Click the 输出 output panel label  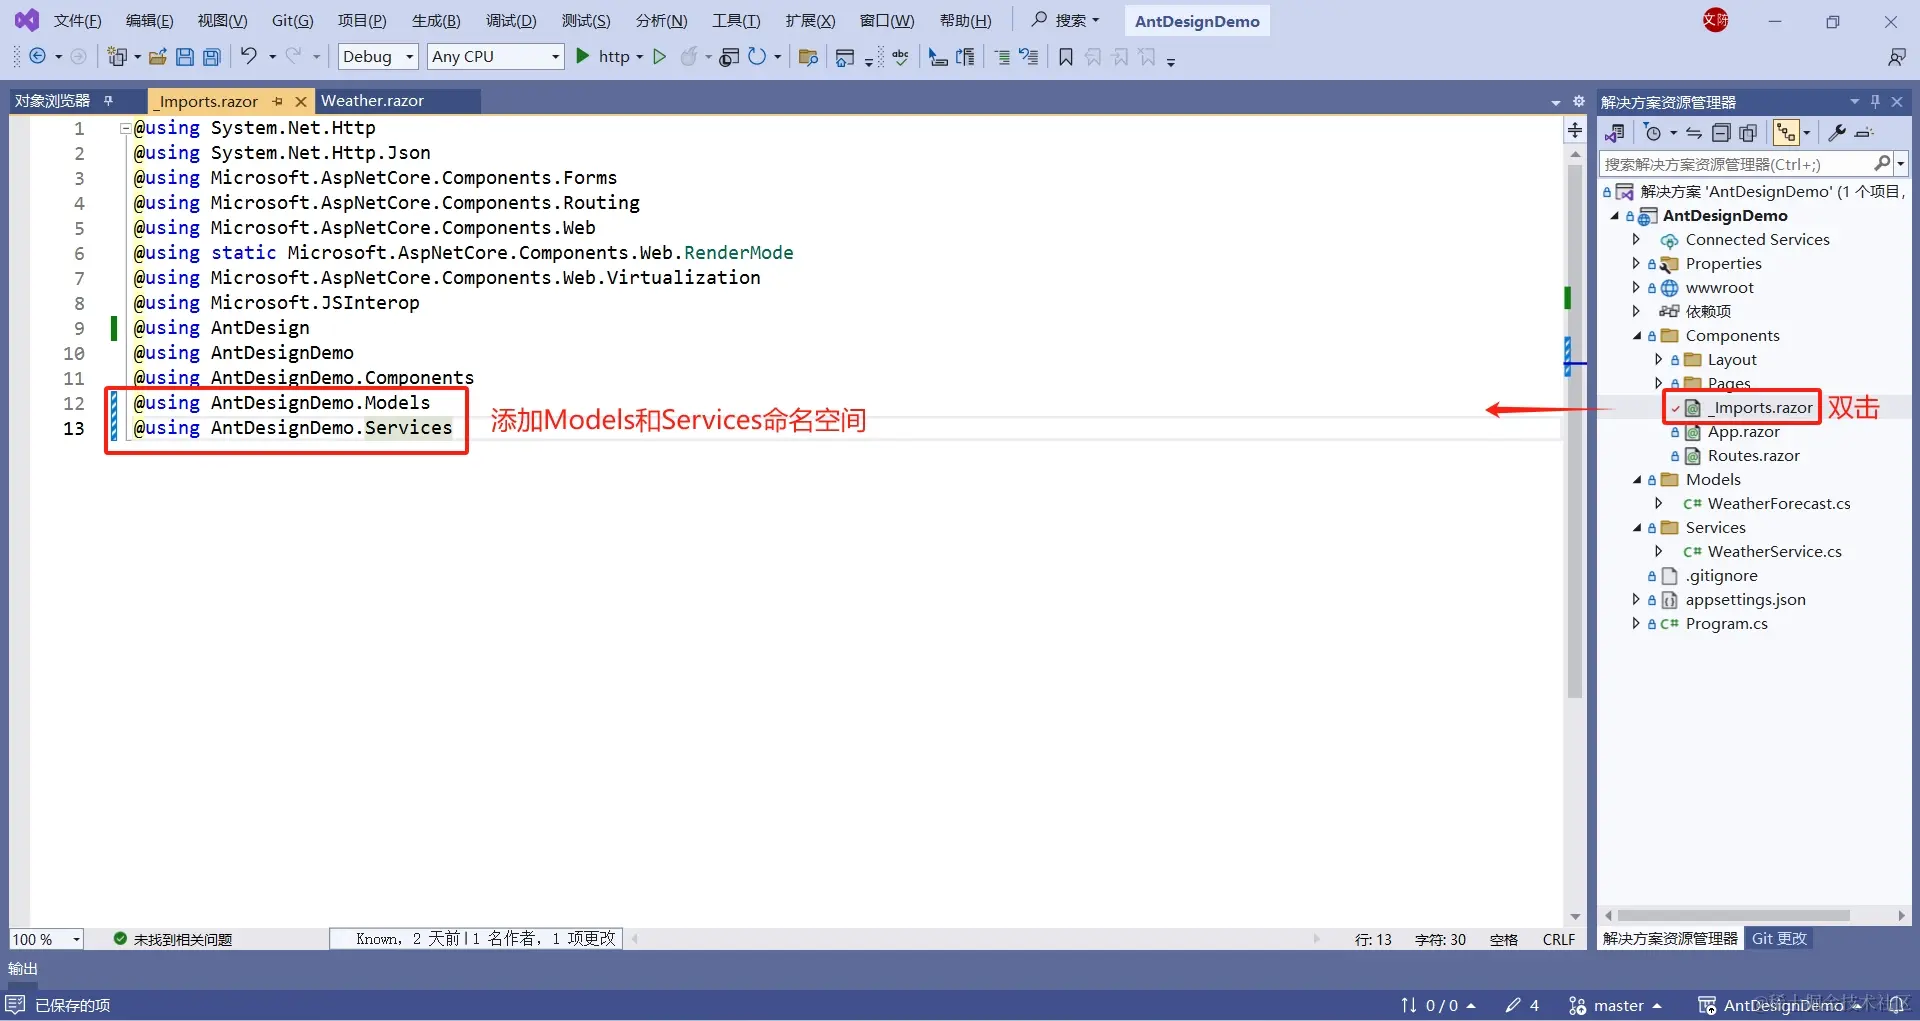pos(23,968)
